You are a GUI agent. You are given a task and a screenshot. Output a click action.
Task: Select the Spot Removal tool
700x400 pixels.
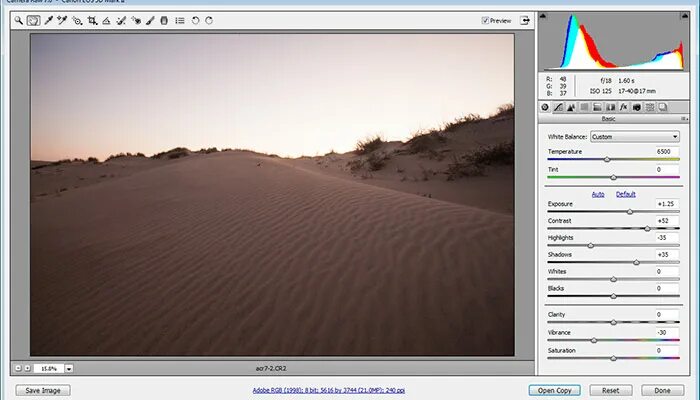tap(121, 21)
